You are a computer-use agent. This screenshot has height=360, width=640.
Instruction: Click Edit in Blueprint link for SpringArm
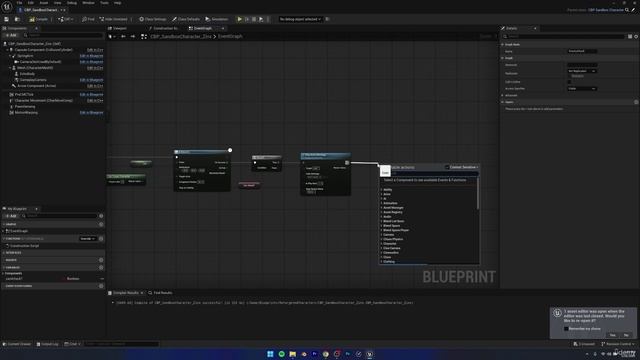pyautogui.click(x=91, y=56)
